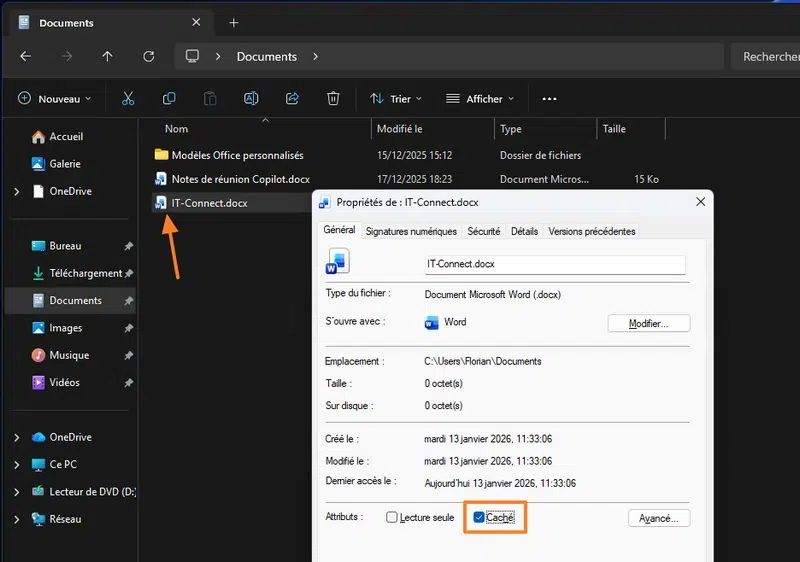The width and height of the screenshot is (800, 562).
Task: Go up one folder with up arrow
Action: point(108,57)
